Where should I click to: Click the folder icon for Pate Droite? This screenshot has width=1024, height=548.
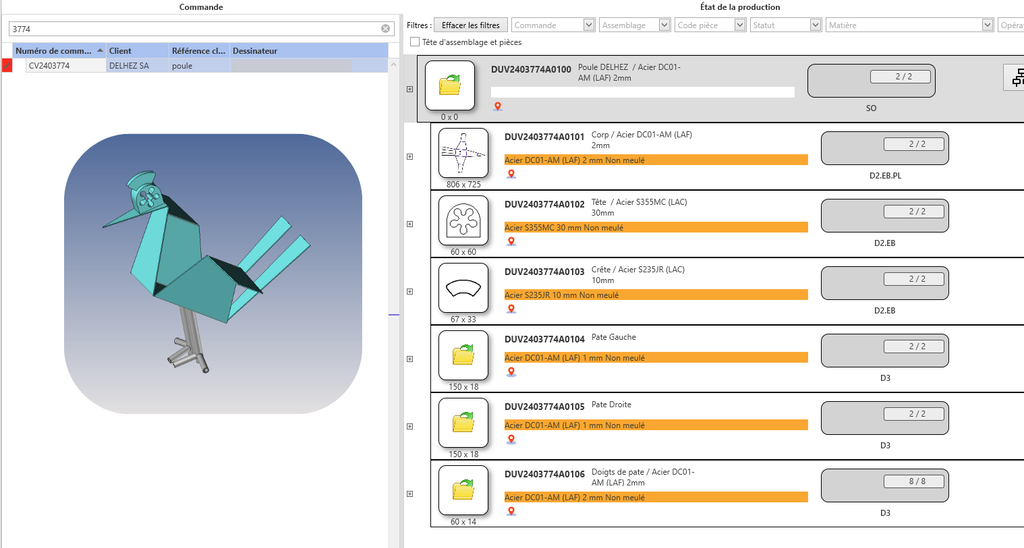click(463, 423)
